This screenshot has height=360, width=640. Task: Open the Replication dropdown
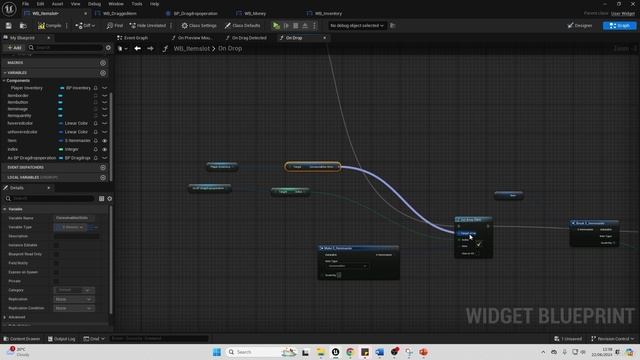(74, 299)
